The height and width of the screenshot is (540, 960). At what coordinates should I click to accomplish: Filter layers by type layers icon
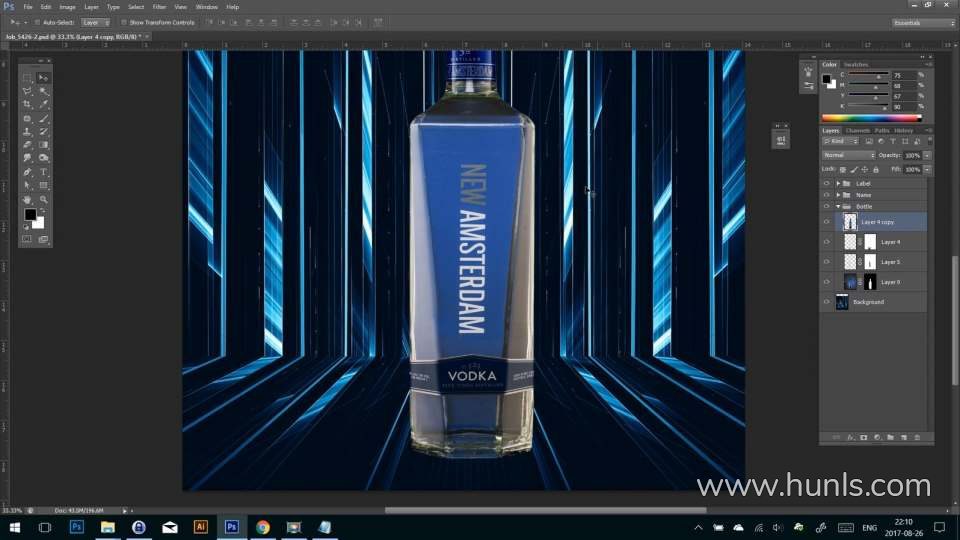tap(893, 141)
